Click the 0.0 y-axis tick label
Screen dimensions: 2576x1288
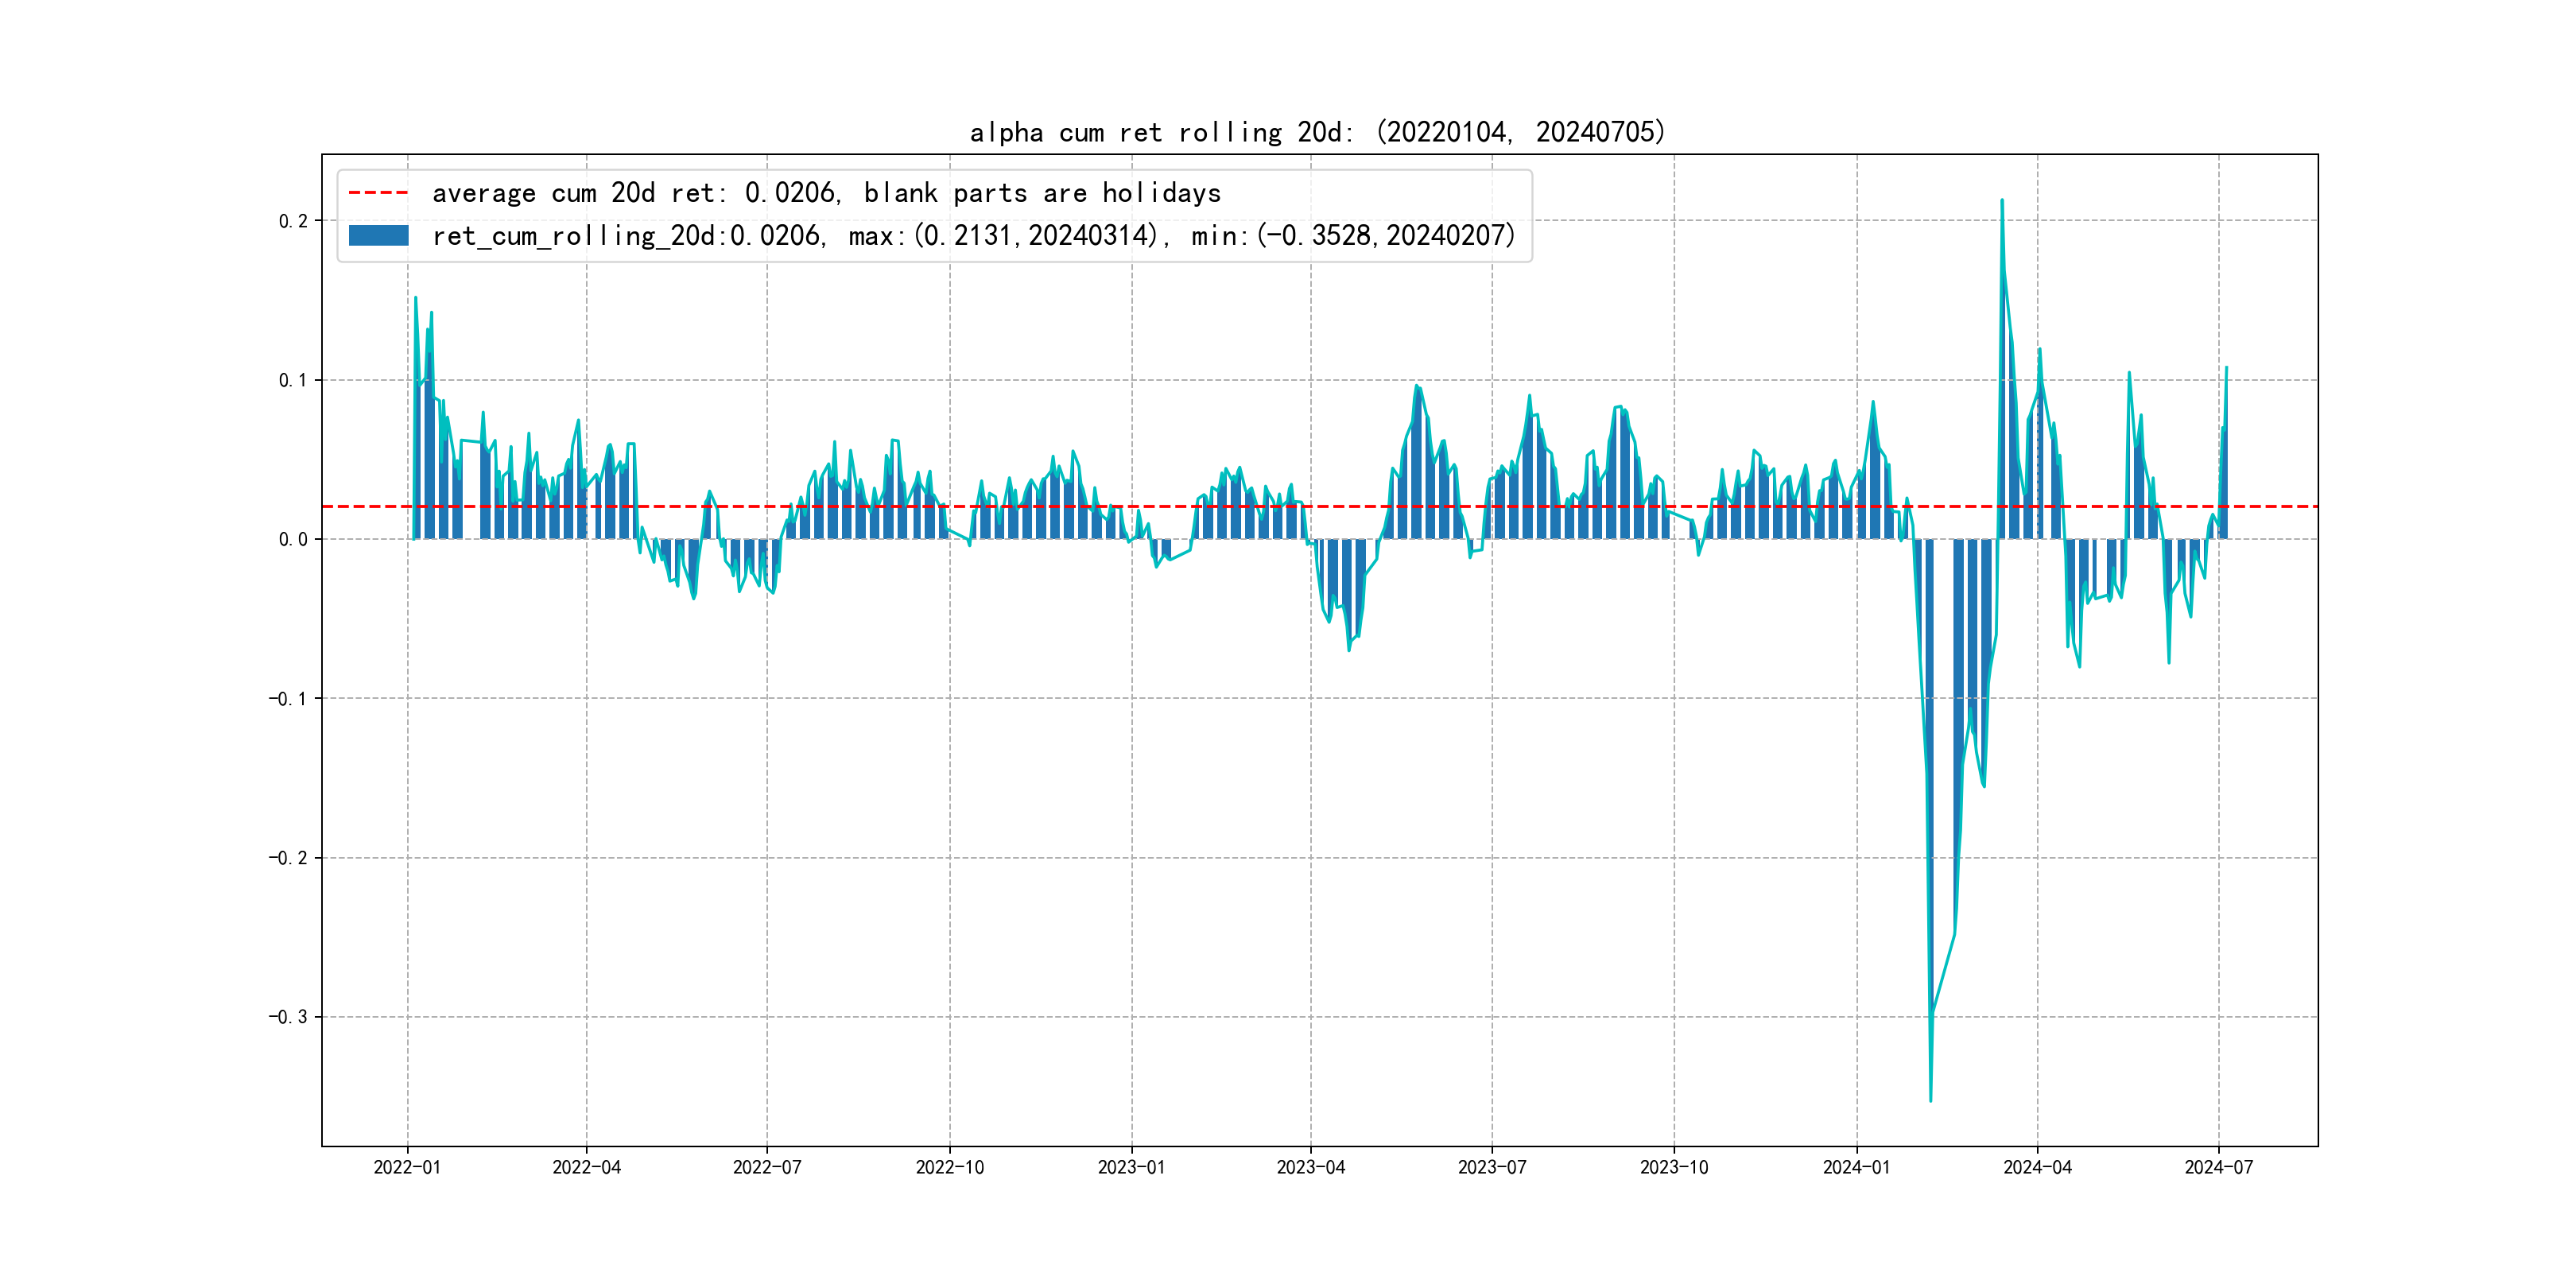pos(293,540)
